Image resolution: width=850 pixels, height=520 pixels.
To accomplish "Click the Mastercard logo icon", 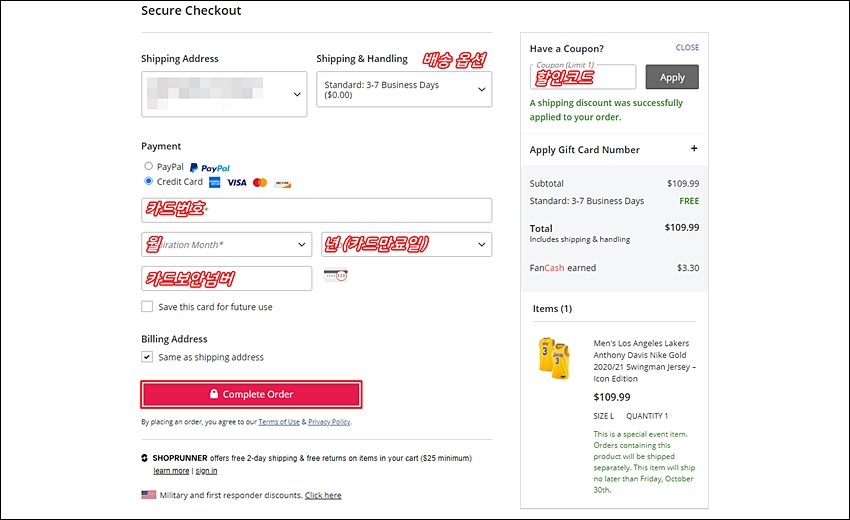I will click(260, 183).
